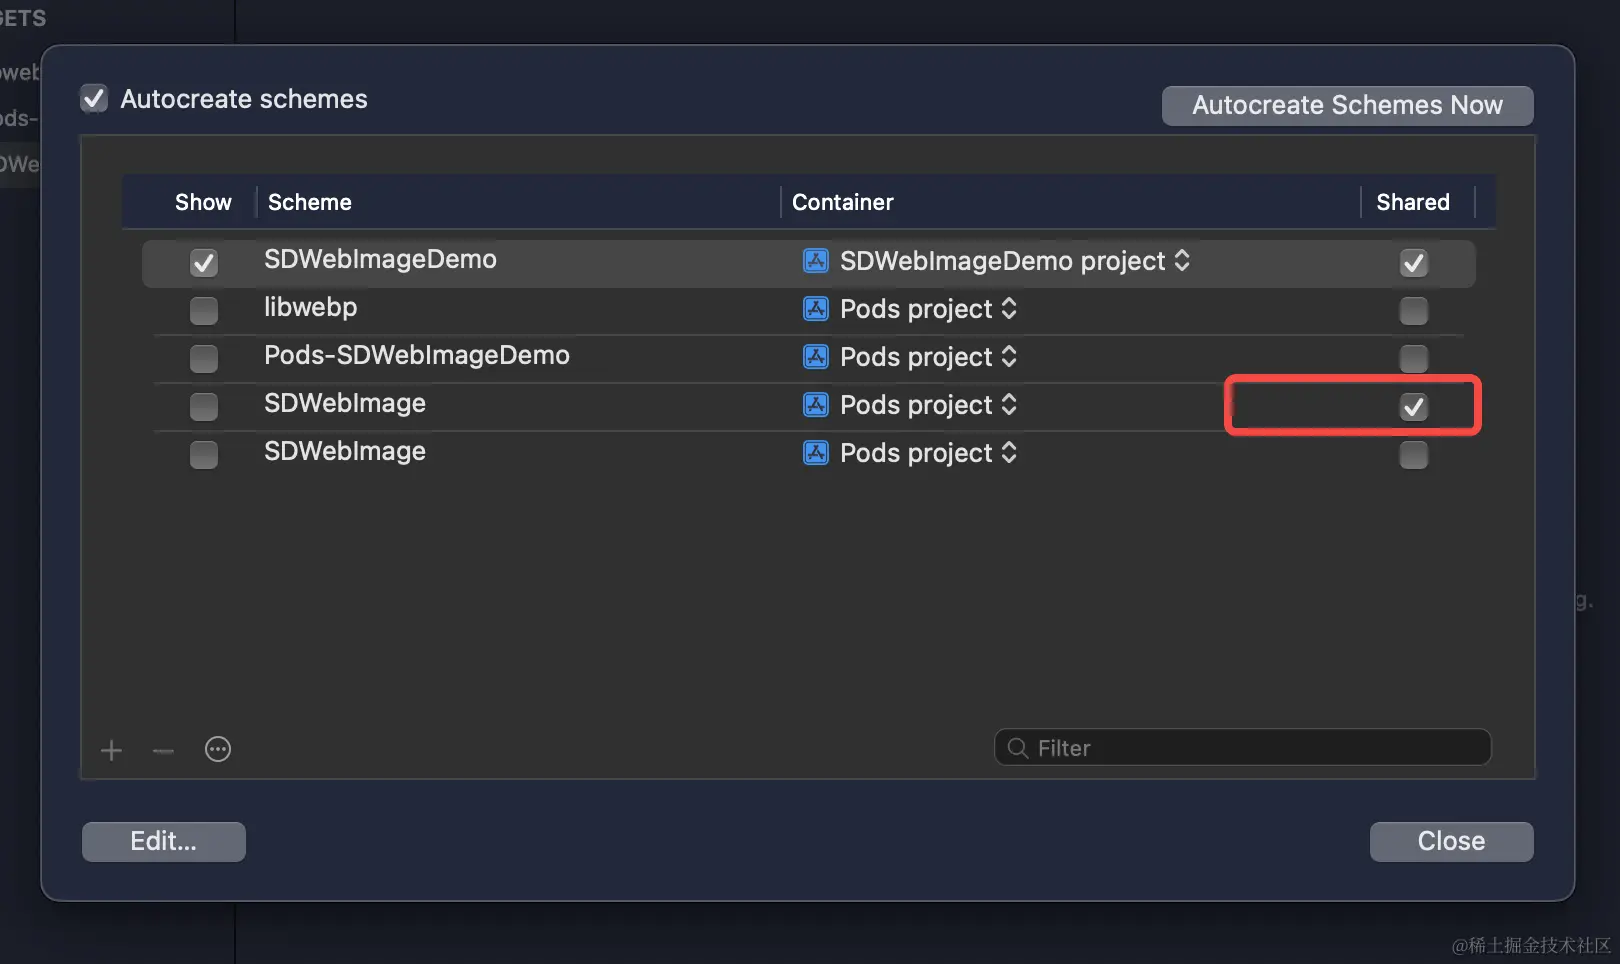This screenshot has width=1620, height=964.
Task: Click the plus icon to add a scheme
Action: [x=111, y=750]
